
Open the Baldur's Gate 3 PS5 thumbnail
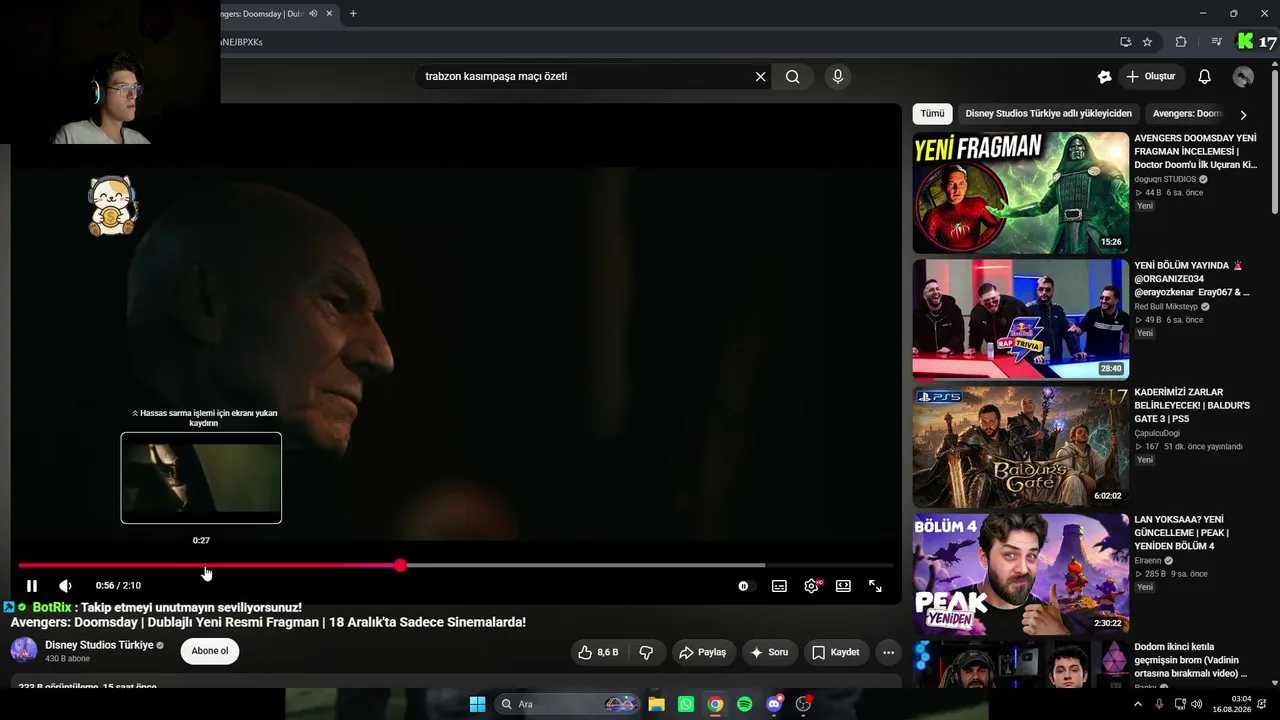coord(1020,446)
